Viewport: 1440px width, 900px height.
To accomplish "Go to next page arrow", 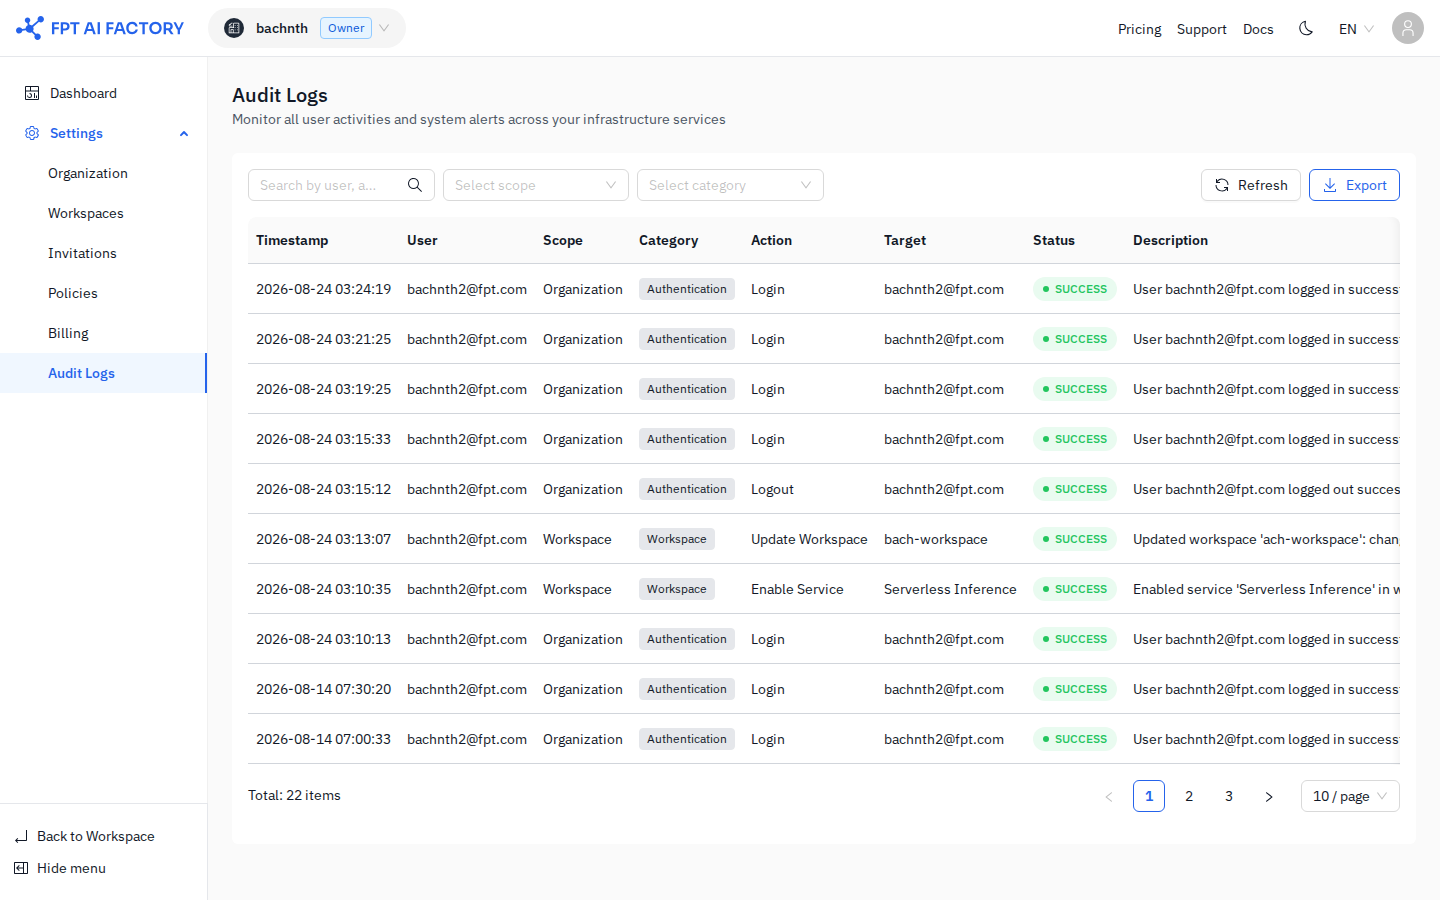I will [x=1269, y=796].
